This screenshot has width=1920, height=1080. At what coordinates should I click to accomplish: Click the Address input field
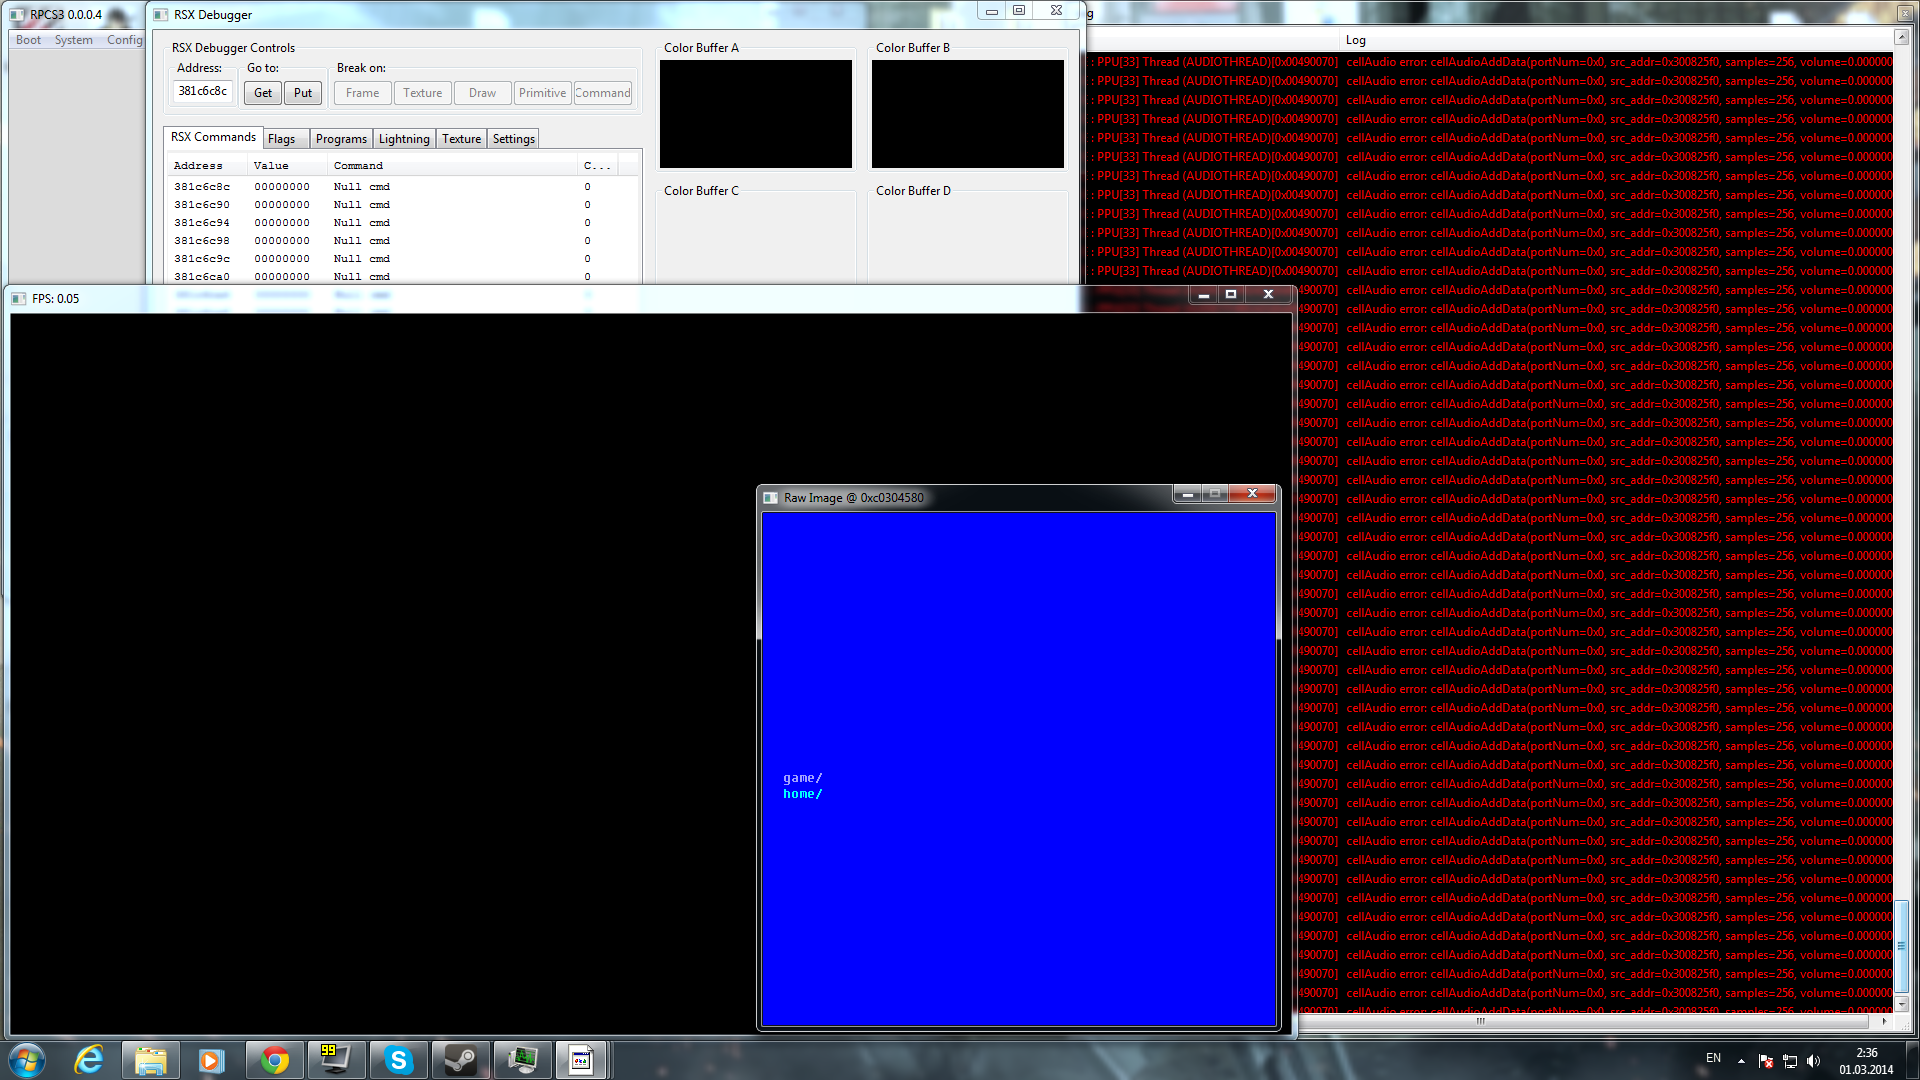[203, 91]
